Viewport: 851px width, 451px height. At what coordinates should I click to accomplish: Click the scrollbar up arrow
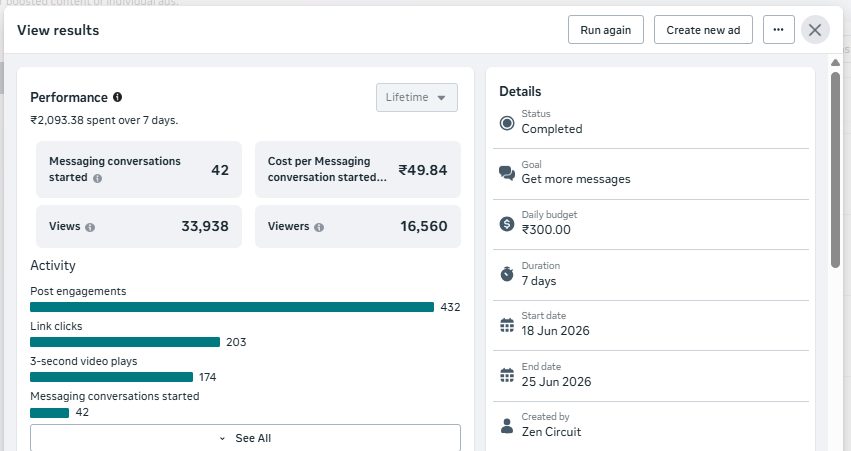pyautogui.click(x=835, y=62)
